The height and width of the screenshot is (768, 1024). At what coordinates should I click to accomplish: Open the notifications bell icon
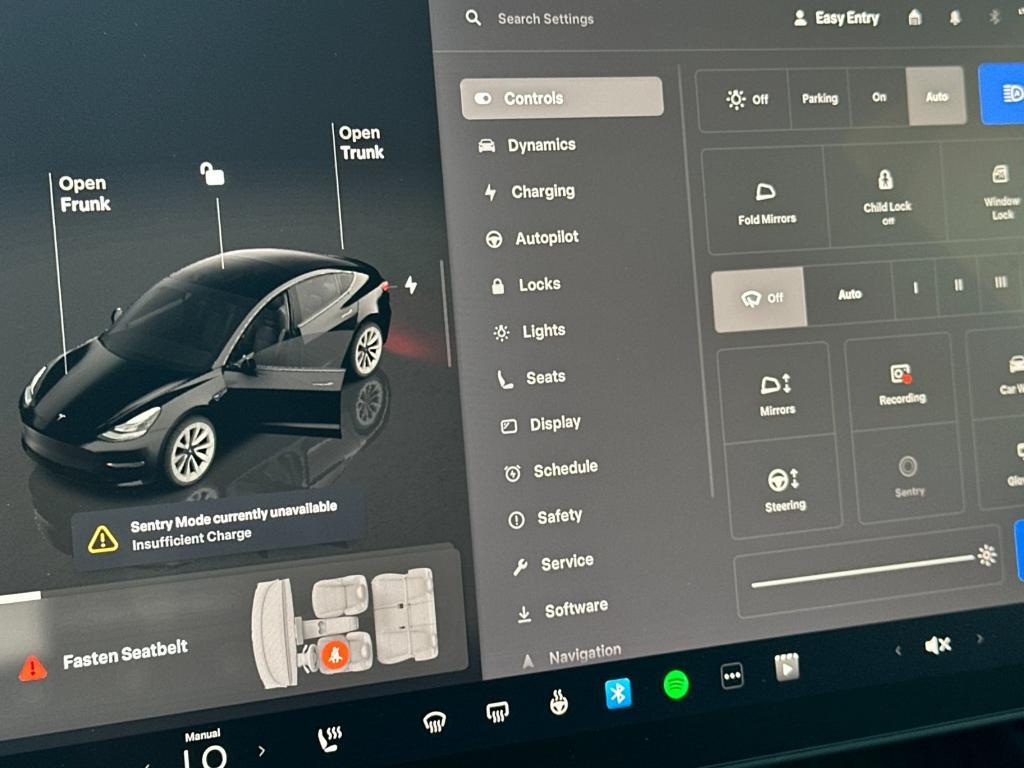click(x=955, y=18)
